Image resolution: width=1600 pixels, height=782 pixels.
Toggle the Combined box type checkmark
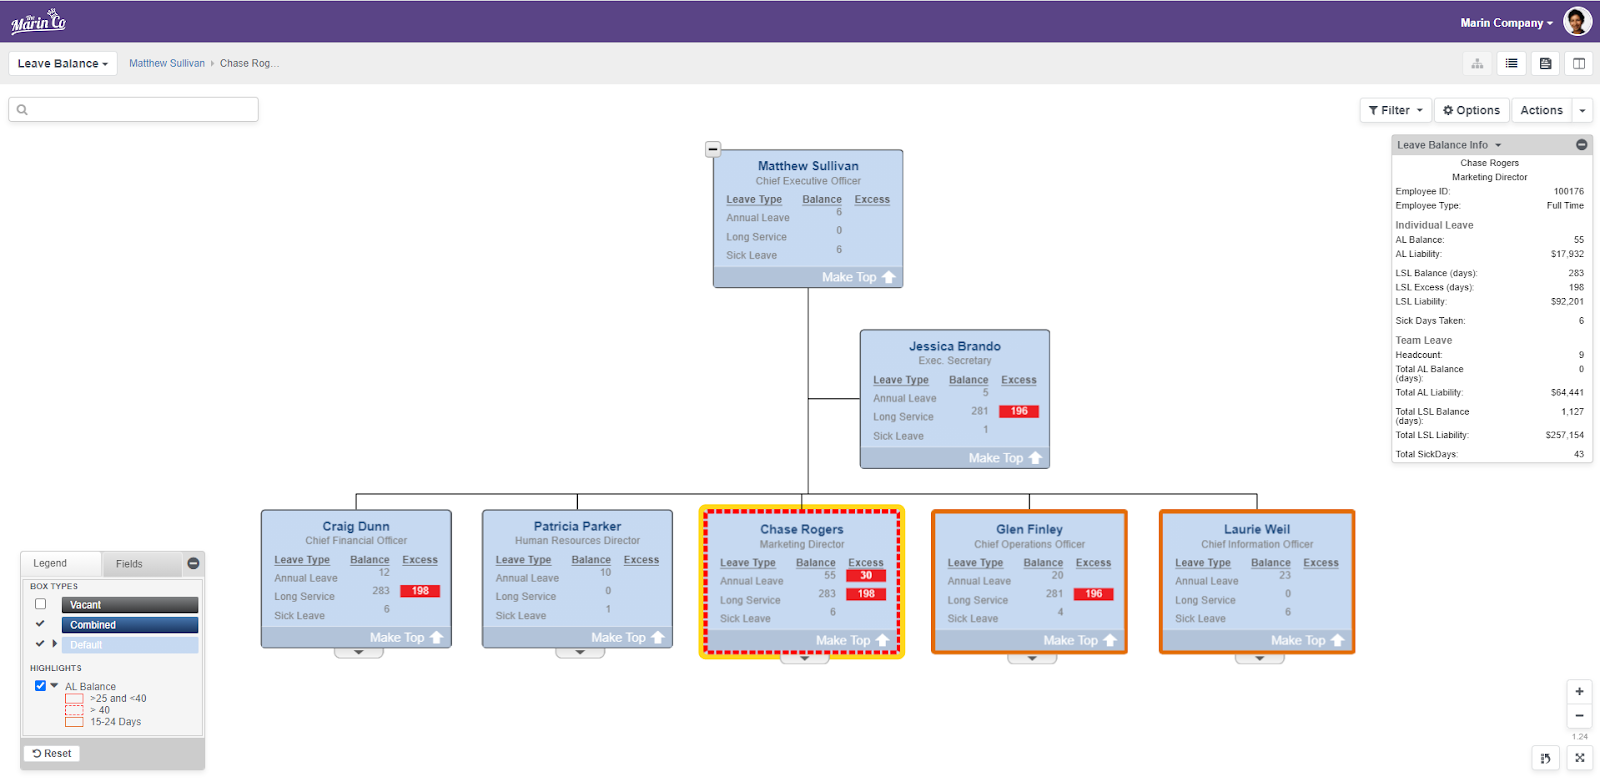40,624
